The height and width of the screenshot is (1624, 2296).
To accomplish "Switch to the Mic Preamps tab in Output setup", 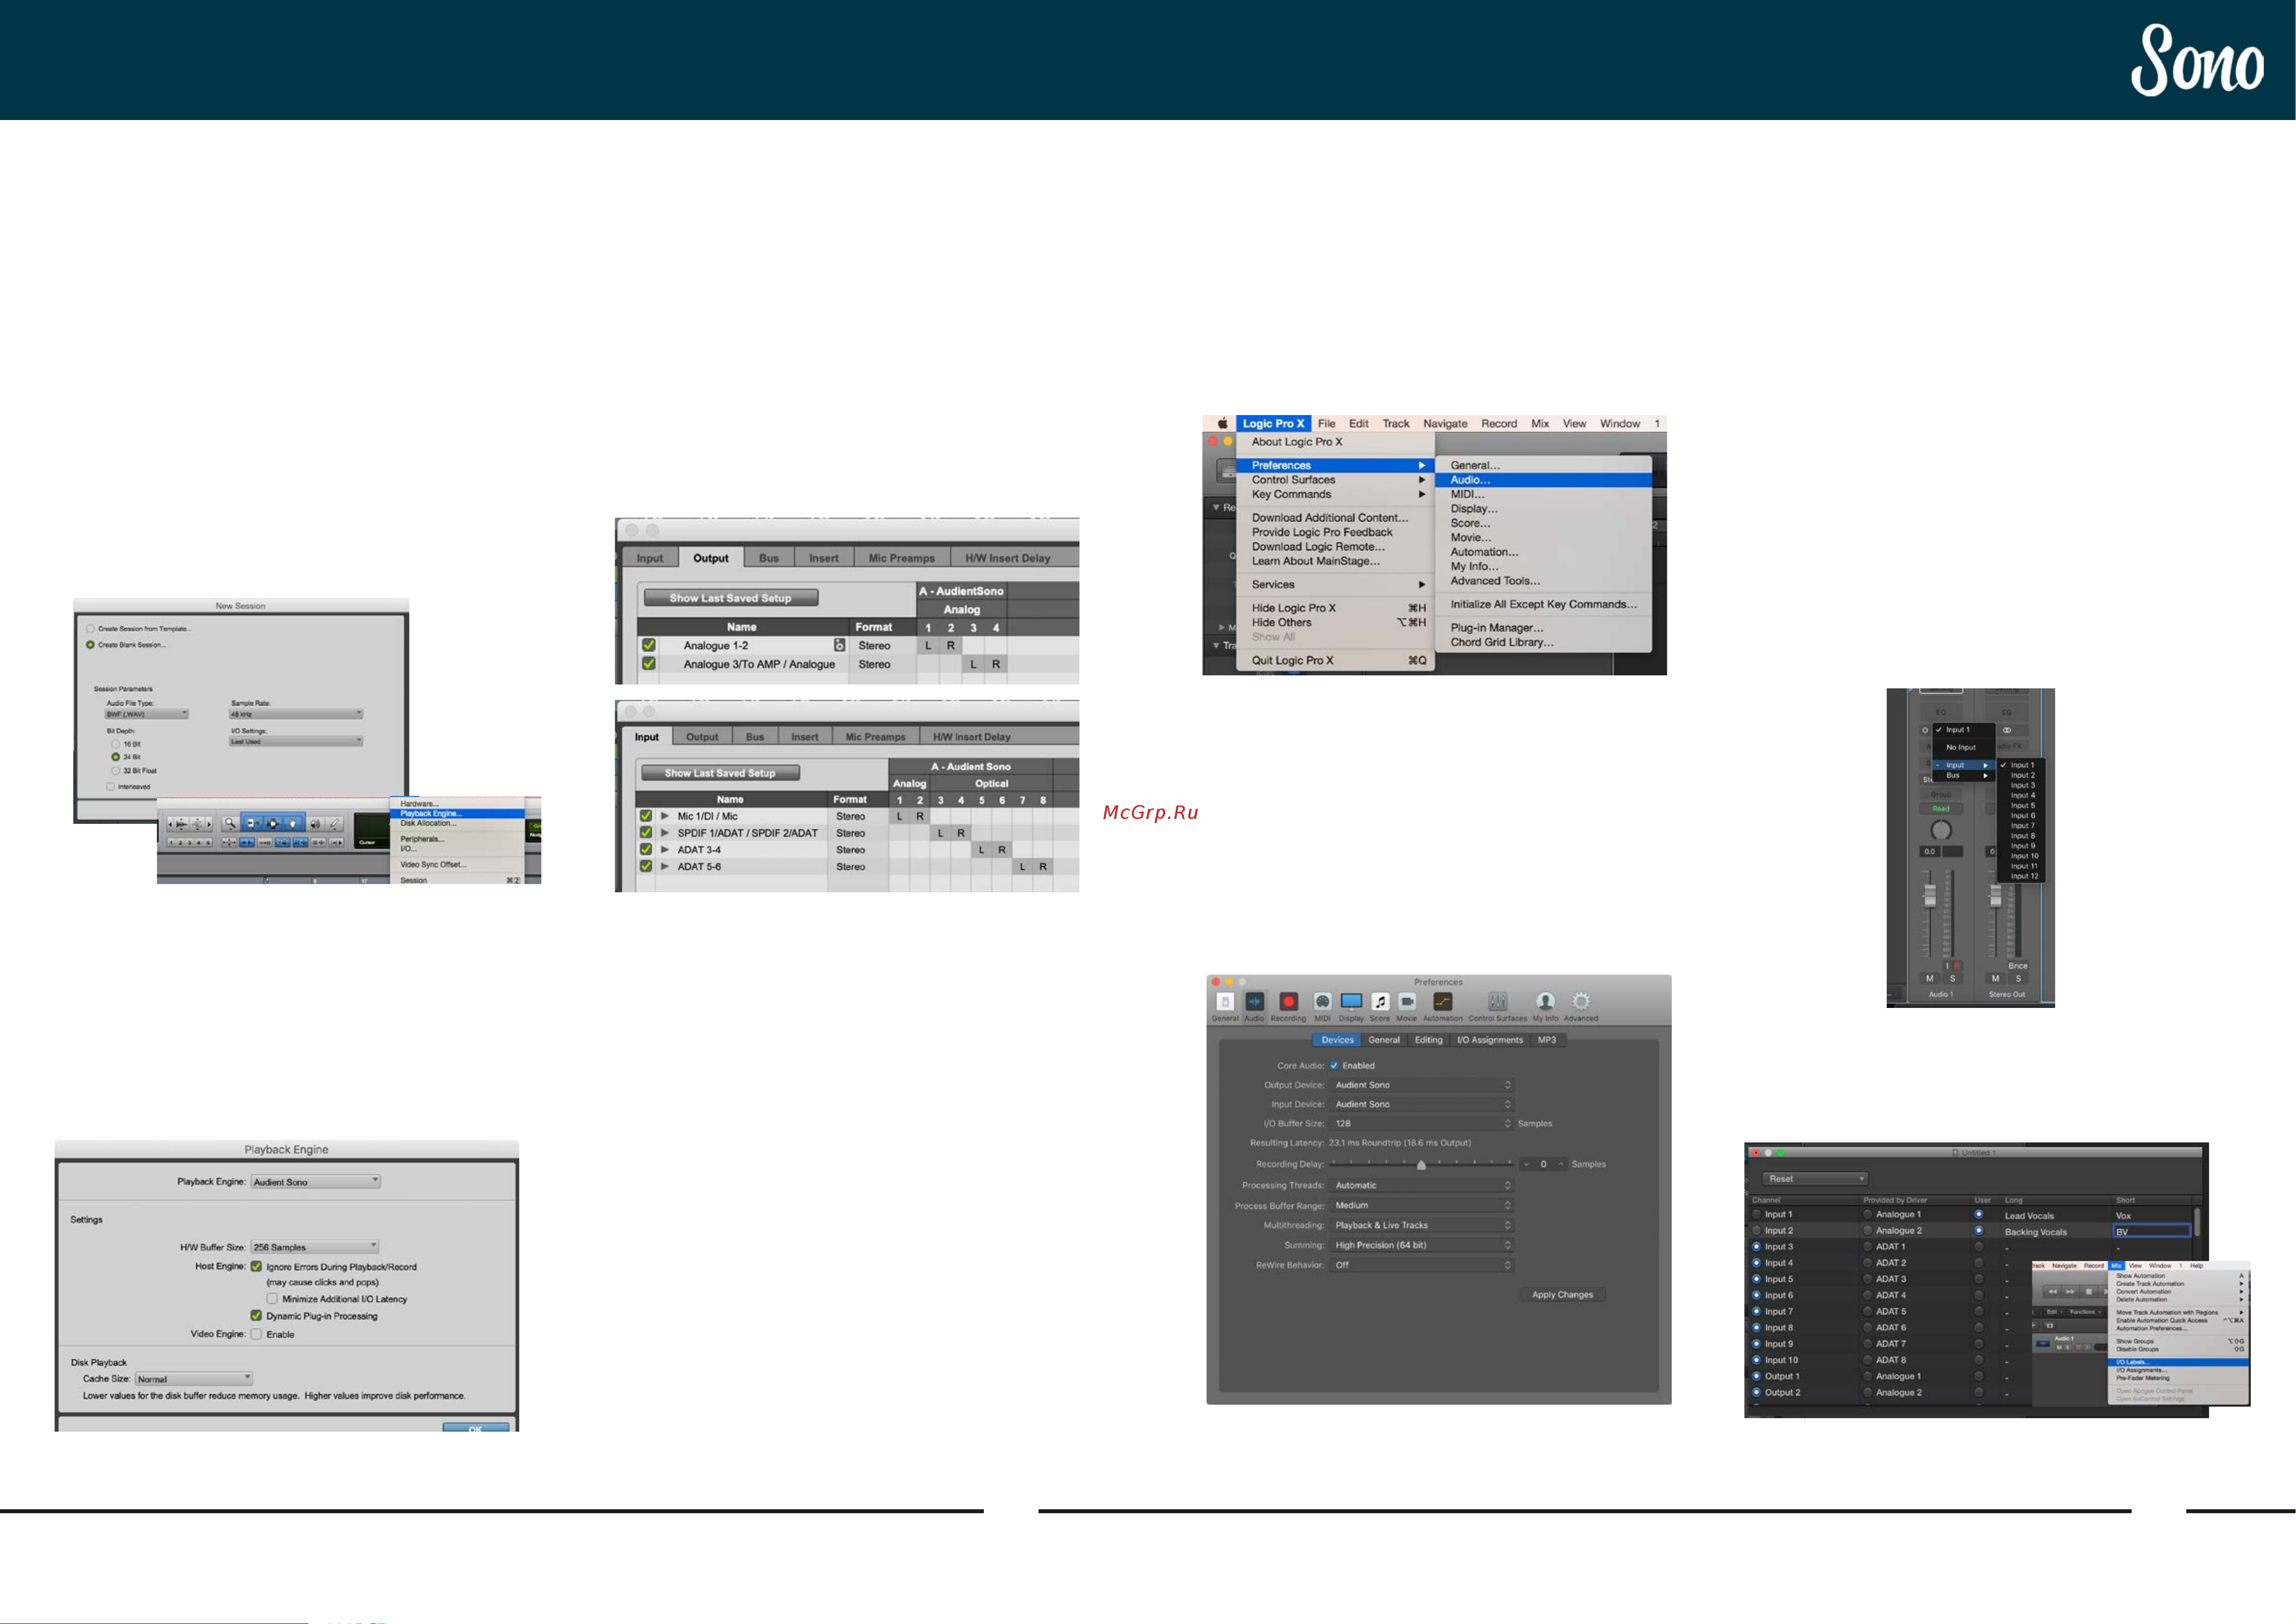I will tap(901, 558).
